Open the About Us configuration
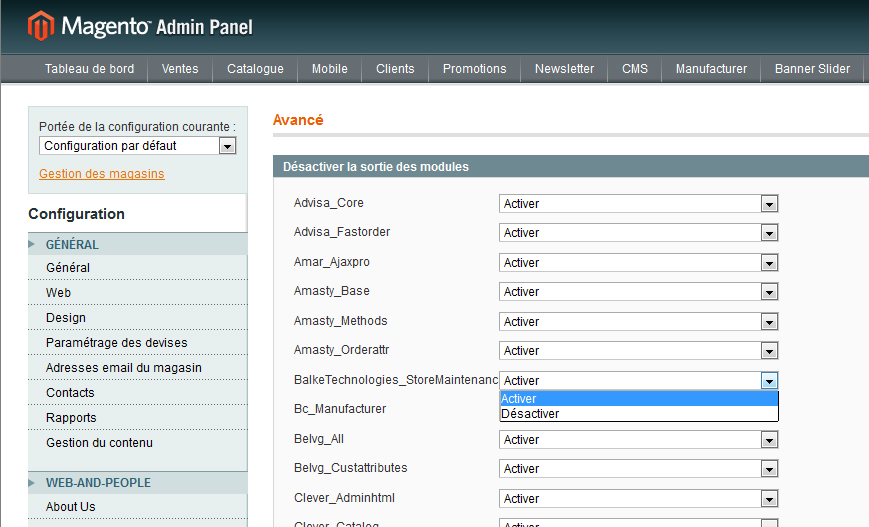 pos(71,507)
